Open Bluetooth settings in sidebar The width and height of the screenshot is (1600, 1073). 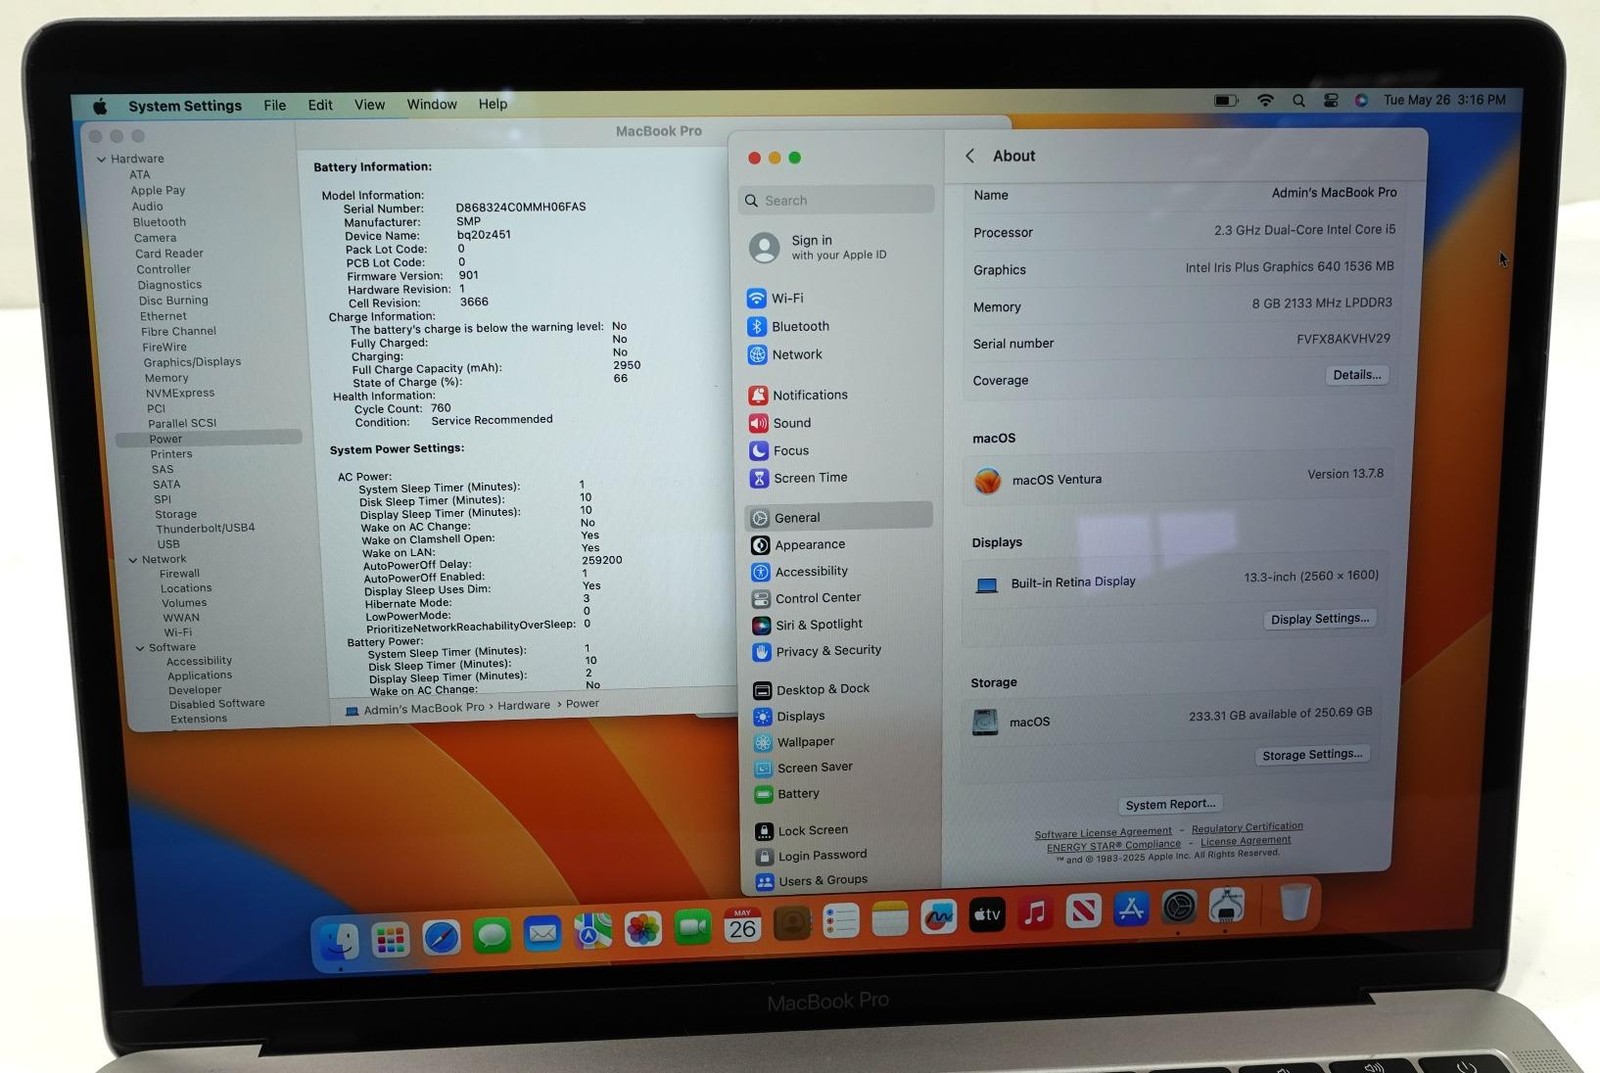(788, 326)
